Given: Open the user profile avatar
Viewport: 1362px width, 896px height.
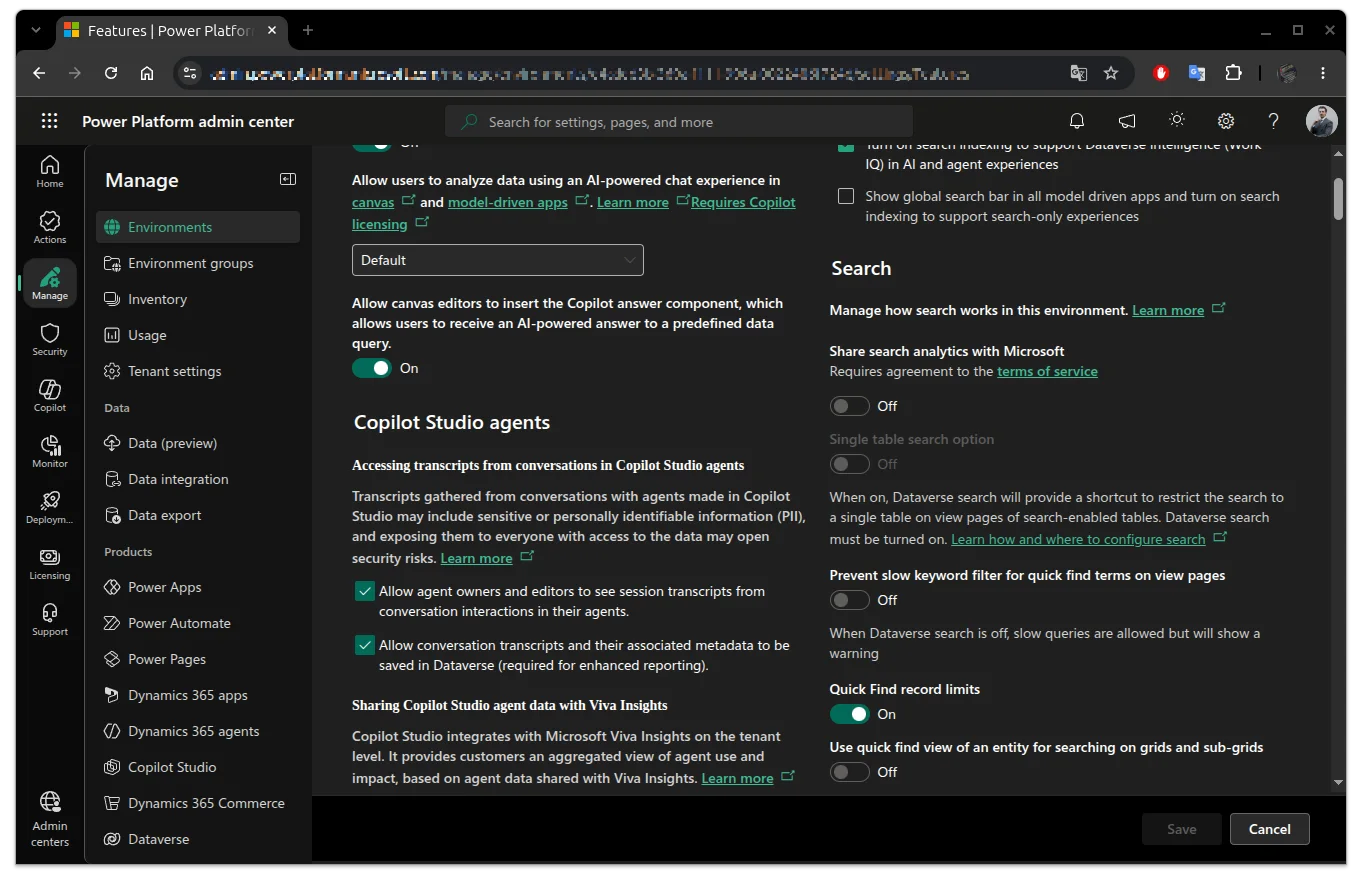Looking at the screenshot, I should [x=1321, y=121].
